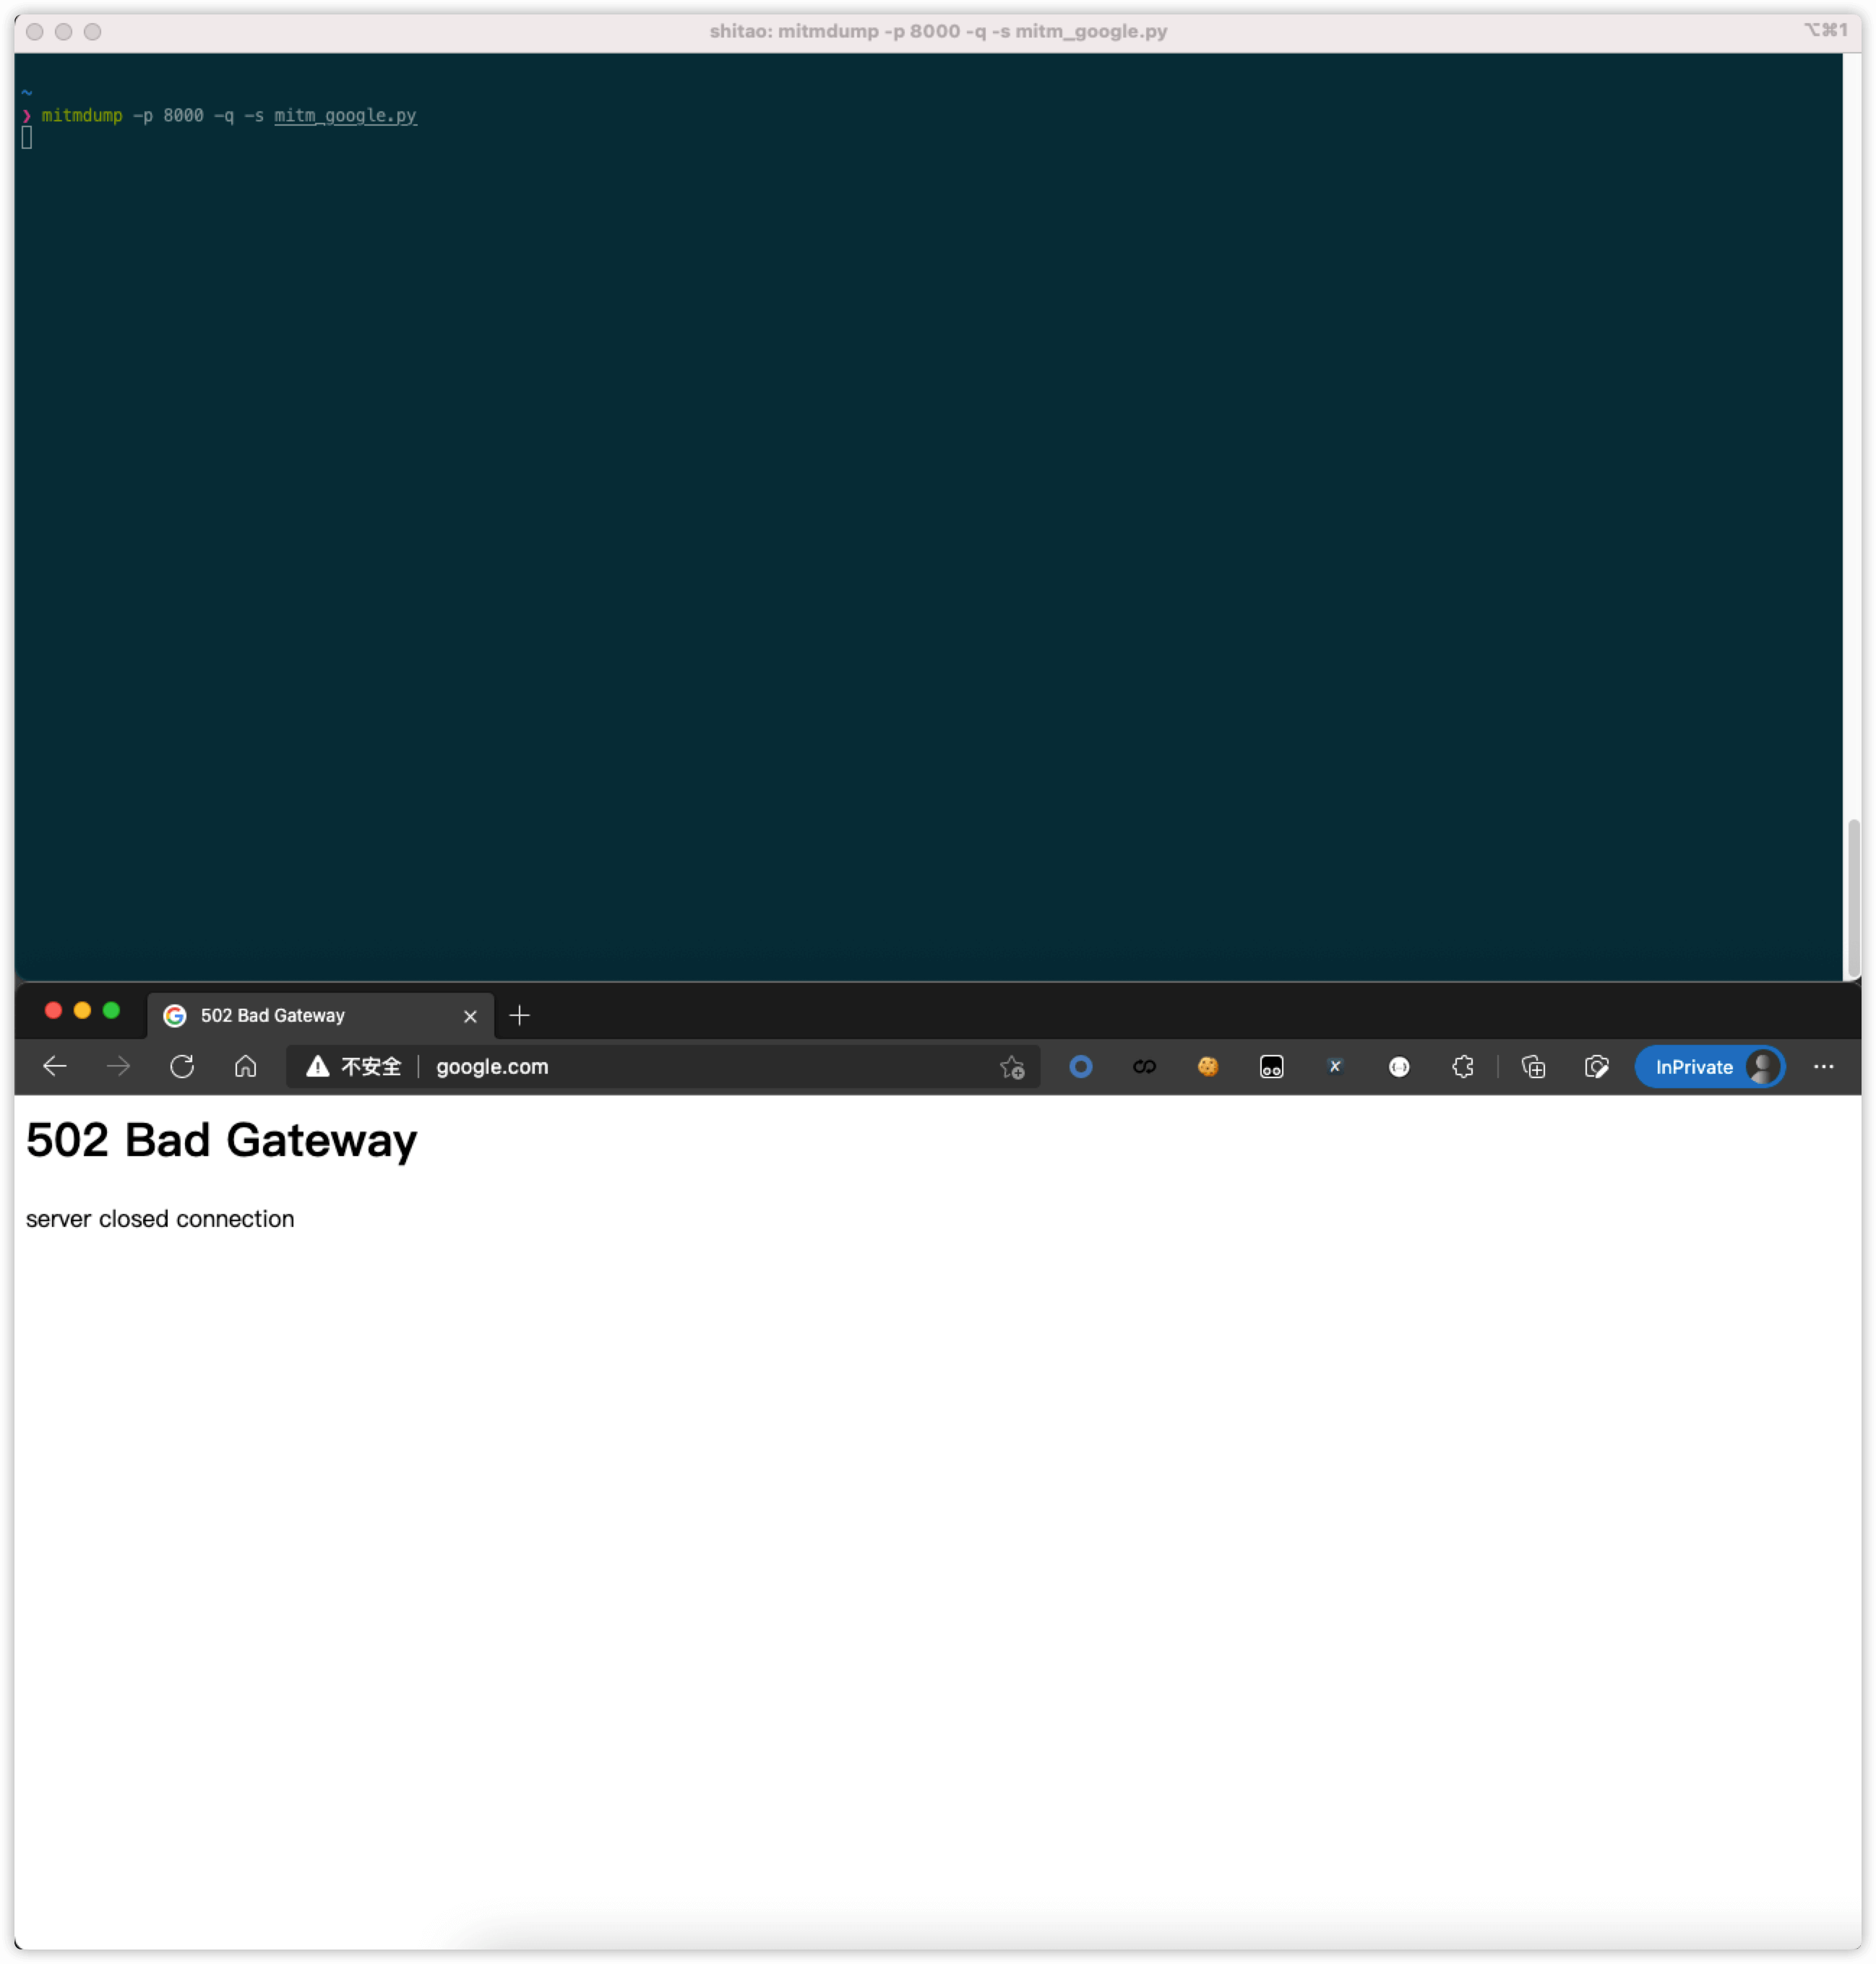This screenshot has width=1876, height=1964.
Task: Click the blue circle extension icon
Action: pos(1080,1067)
